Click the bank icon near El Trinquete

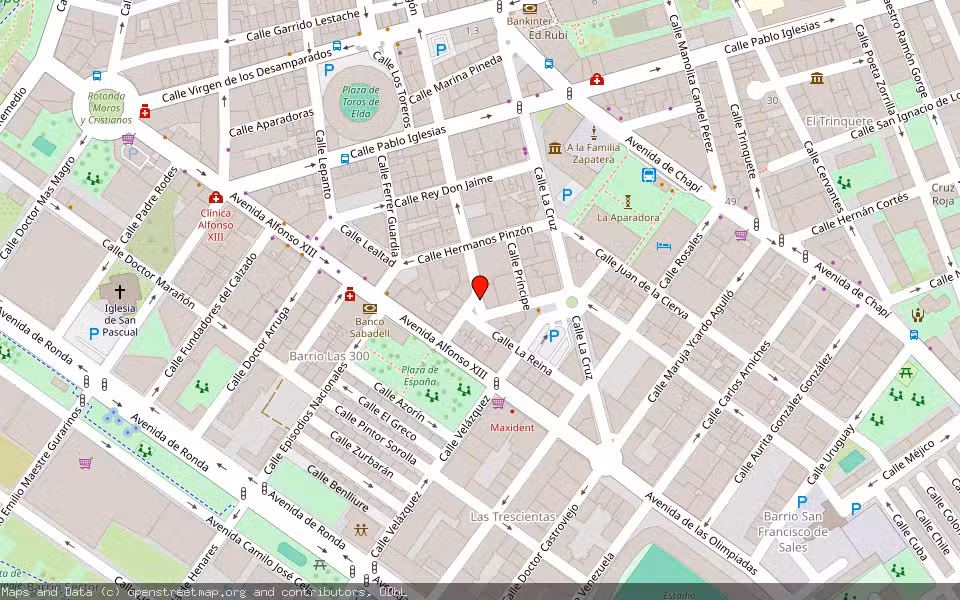pos(816,78)
